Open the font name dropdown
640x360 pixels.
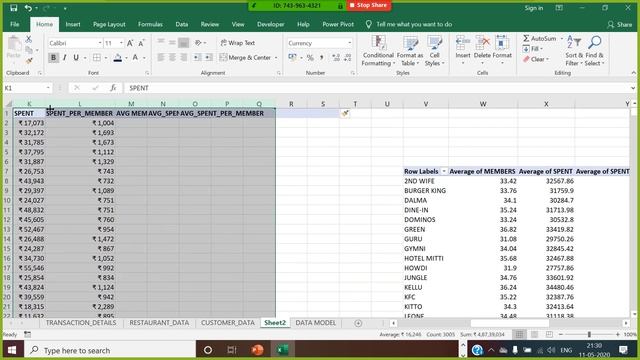click(100, 43)
